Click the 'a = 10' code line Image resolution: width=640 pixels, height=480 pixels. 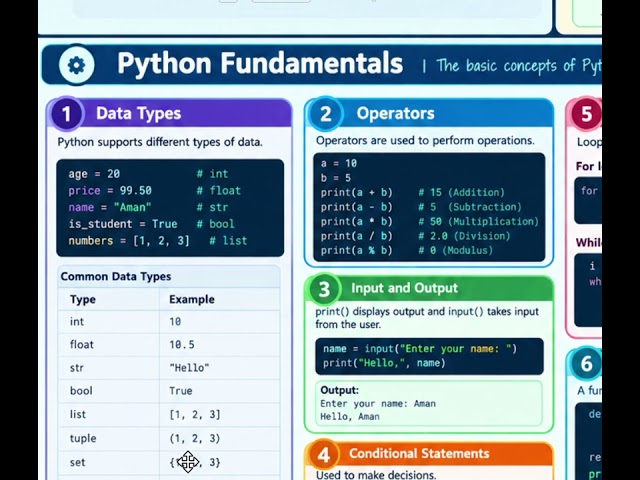coord(339,164)
